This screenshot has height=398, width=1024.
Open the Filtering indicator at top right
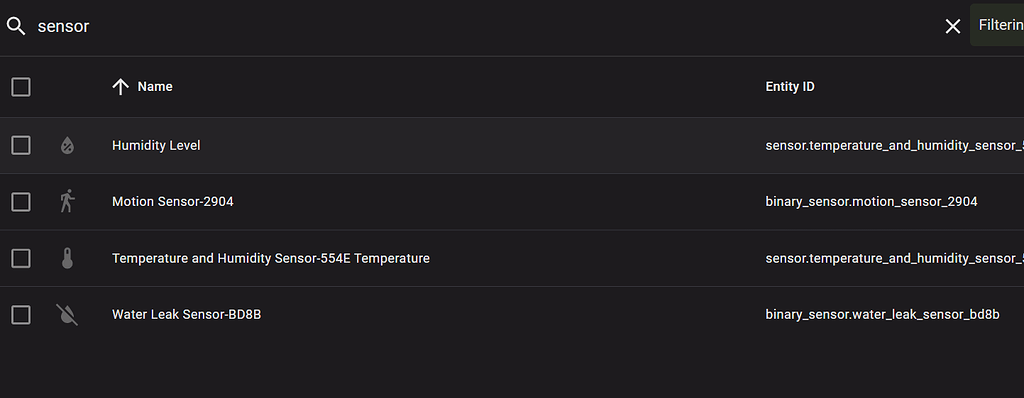click(x=997, y=25)
